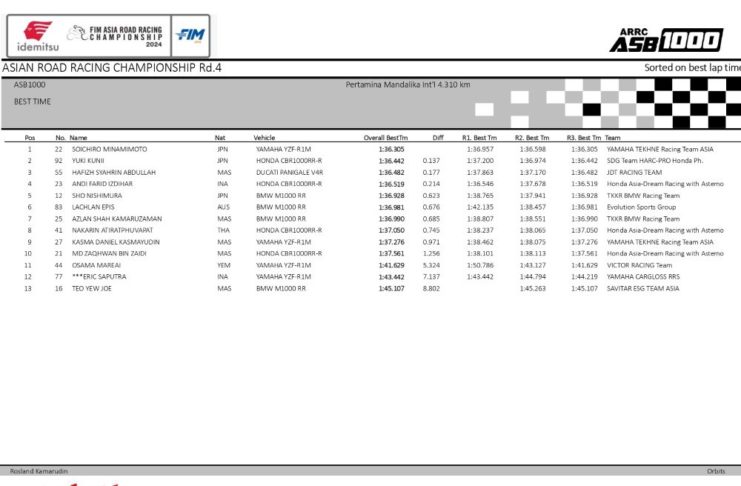Screen dimensions: 741x486
Task: Click the 'Name' column header
Action: point(79,137)
